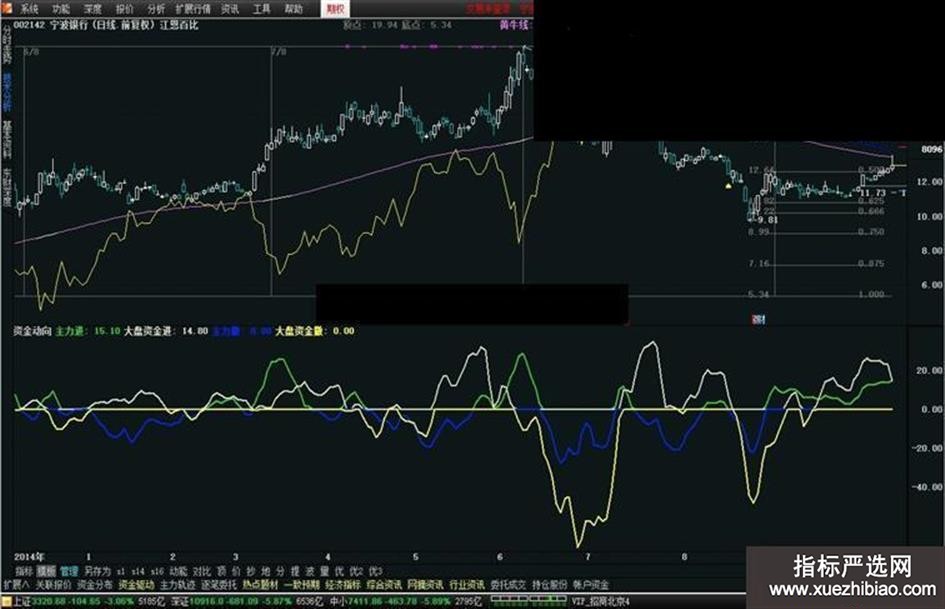Set zoom level x16
945x609 pixels.
click(157, 571)
